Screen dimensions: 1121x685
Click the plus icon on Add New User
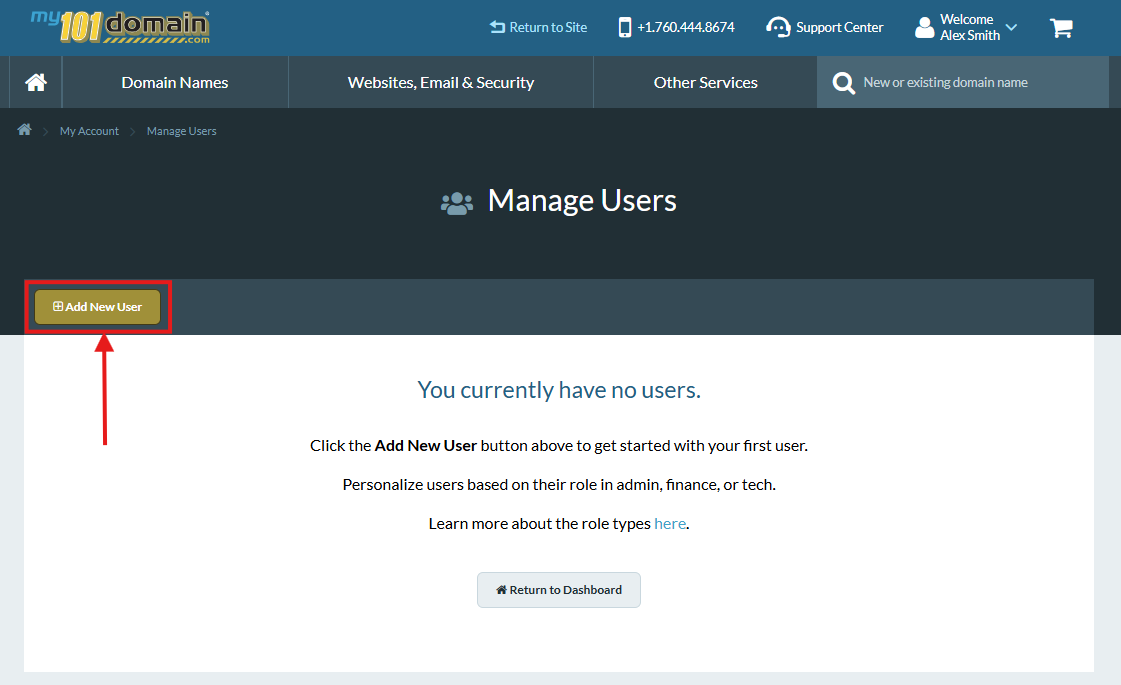point(59,307)
